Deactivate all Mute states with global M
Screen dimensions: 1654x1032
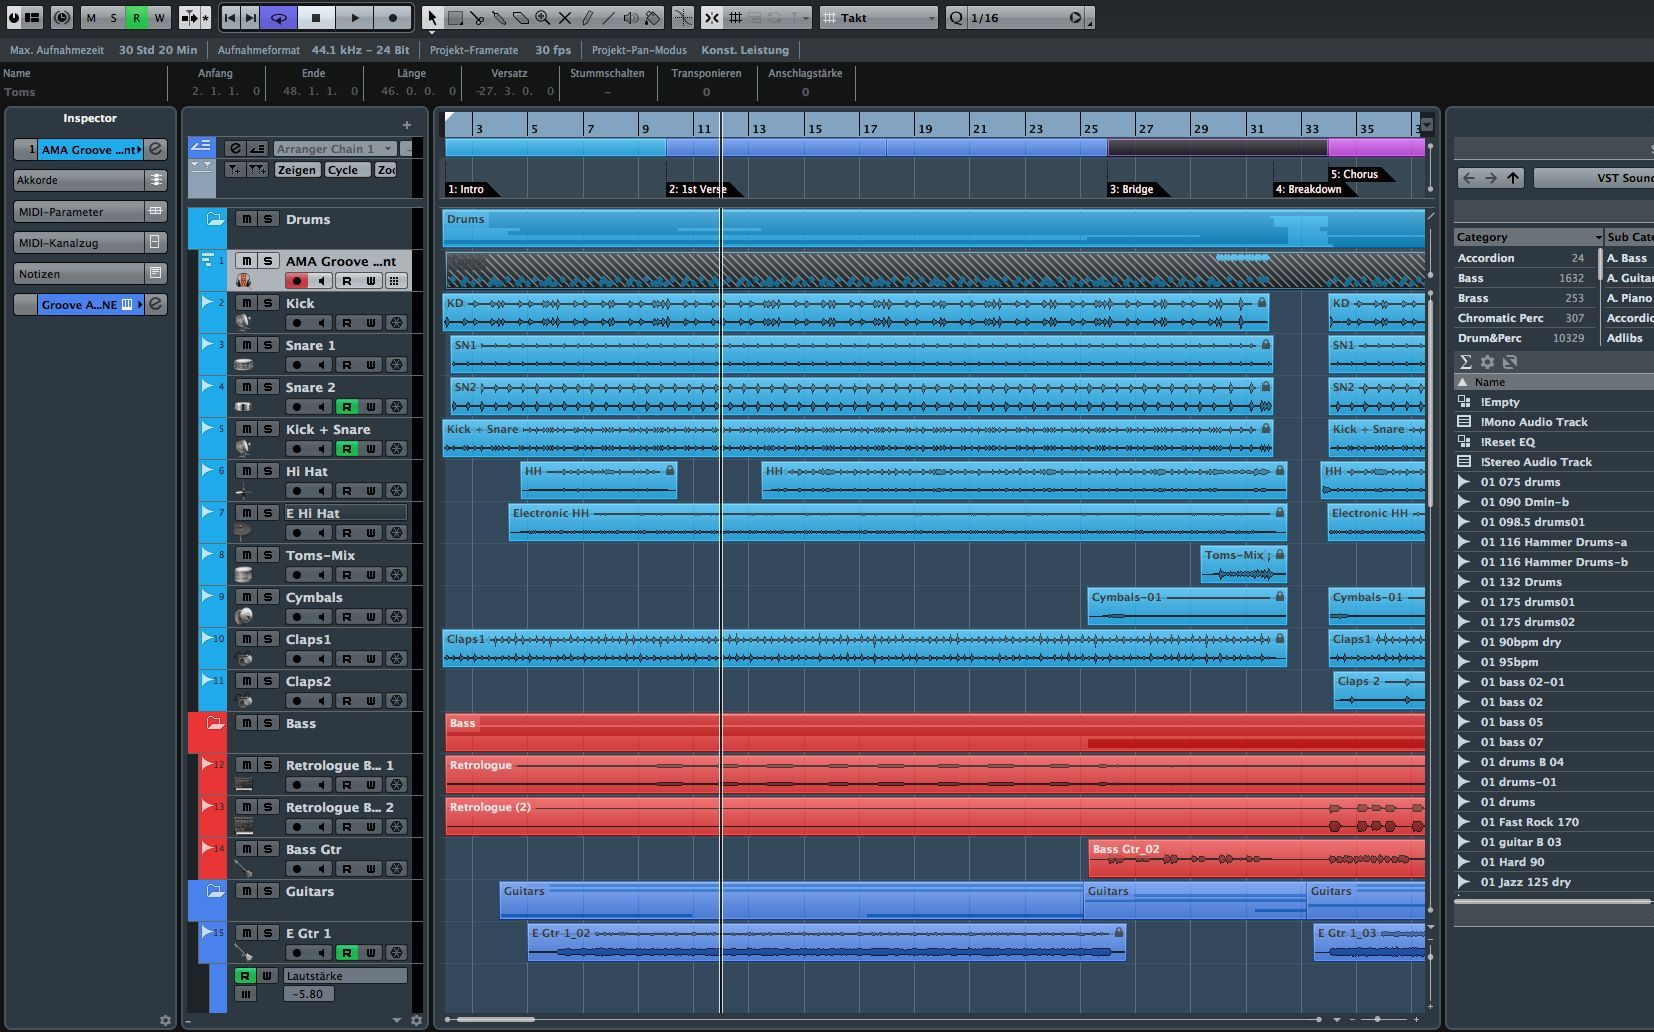click(92, 18)
